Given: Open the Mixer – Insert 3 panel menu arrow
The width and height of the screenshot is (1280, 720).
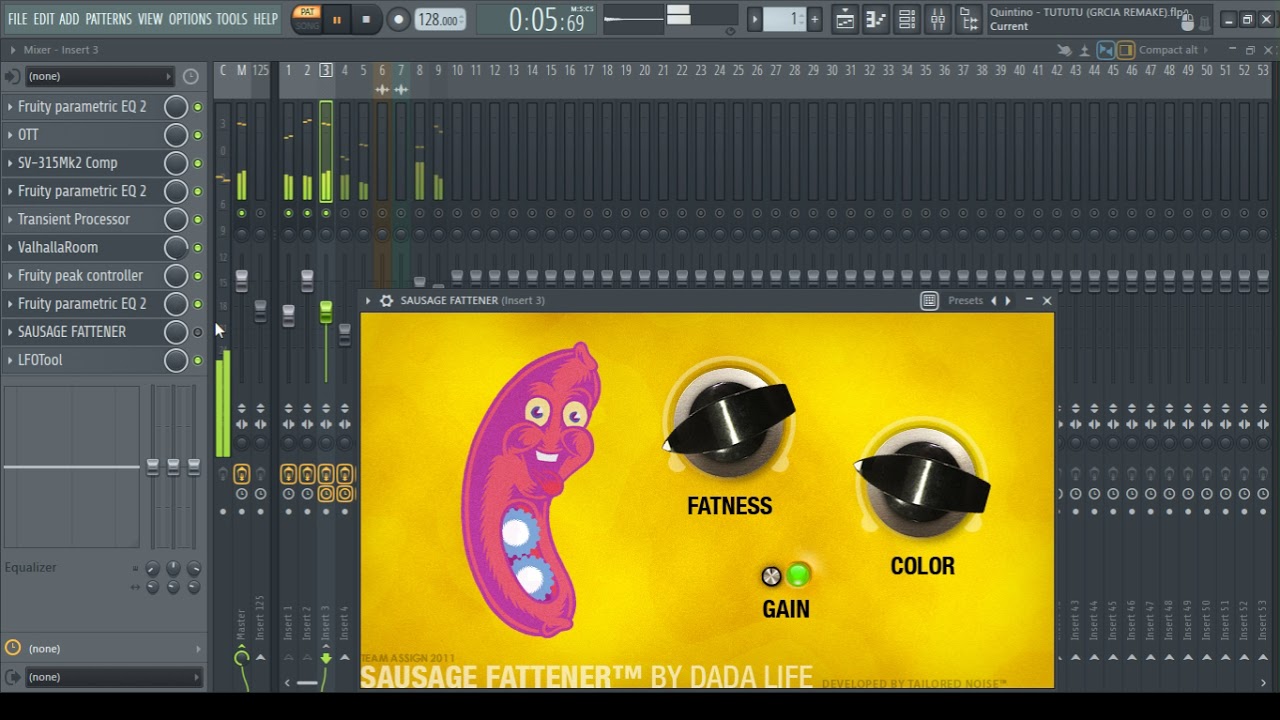Looking at the screenshot, I should click(x=13, y=49).
